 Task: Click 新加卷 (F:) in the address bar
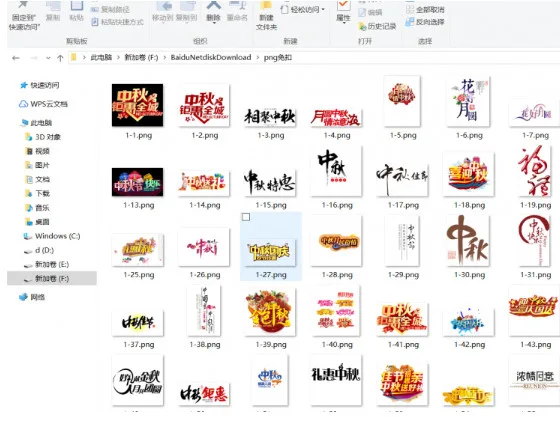click(x=141, y=57)
